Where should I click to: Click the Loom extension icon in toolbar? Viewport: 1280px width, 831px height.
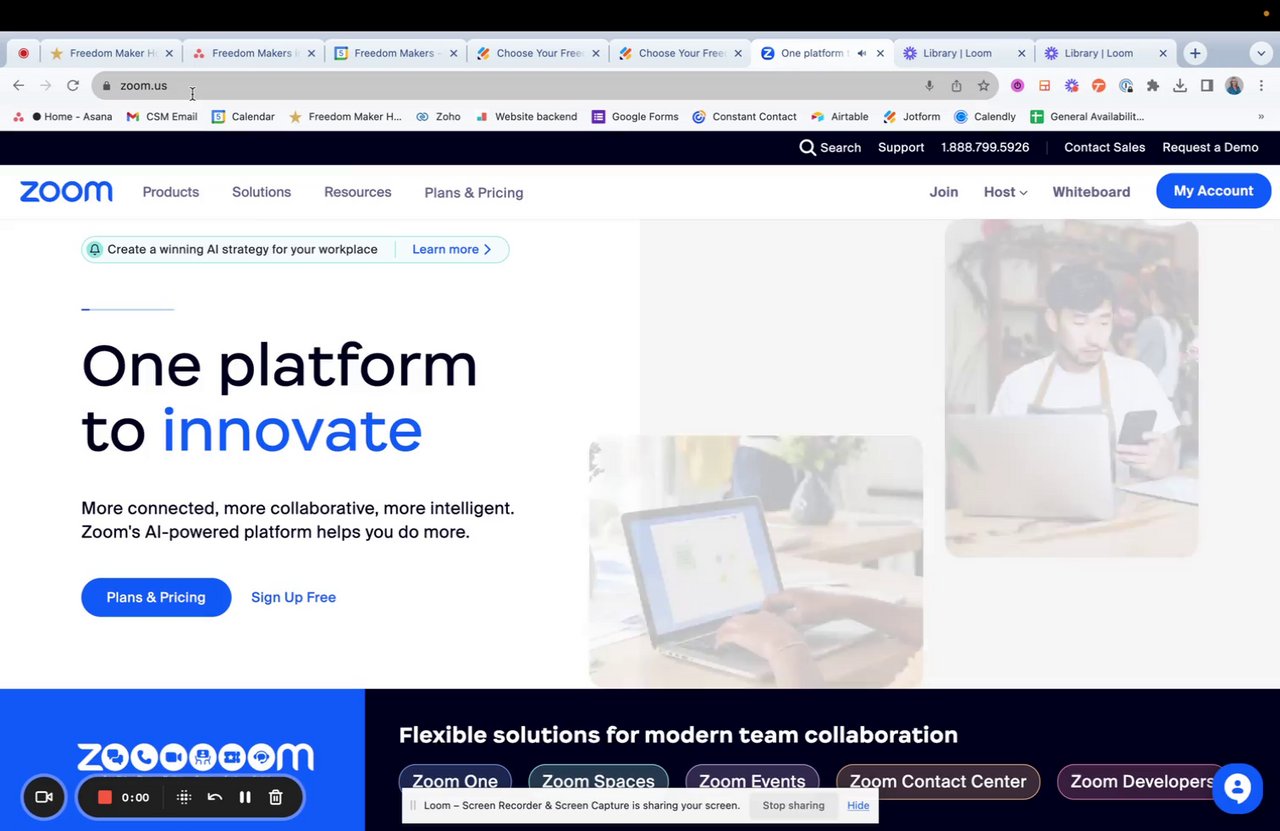(x=1072, y=86)
